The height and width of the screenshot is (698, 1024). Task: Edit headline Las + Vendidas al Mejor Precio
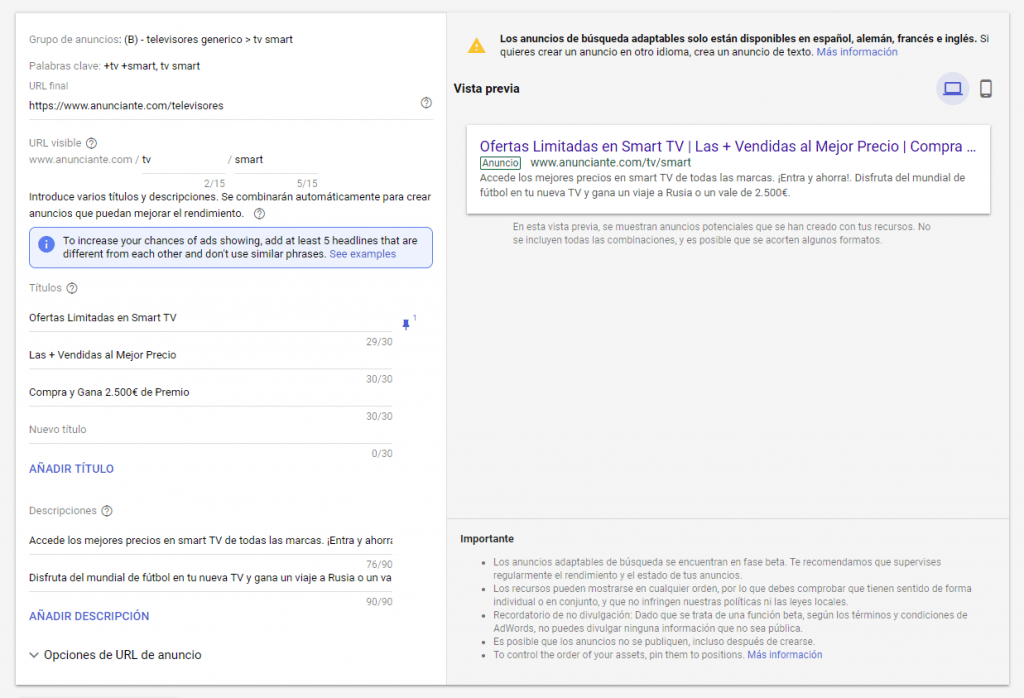click(210, 355)
